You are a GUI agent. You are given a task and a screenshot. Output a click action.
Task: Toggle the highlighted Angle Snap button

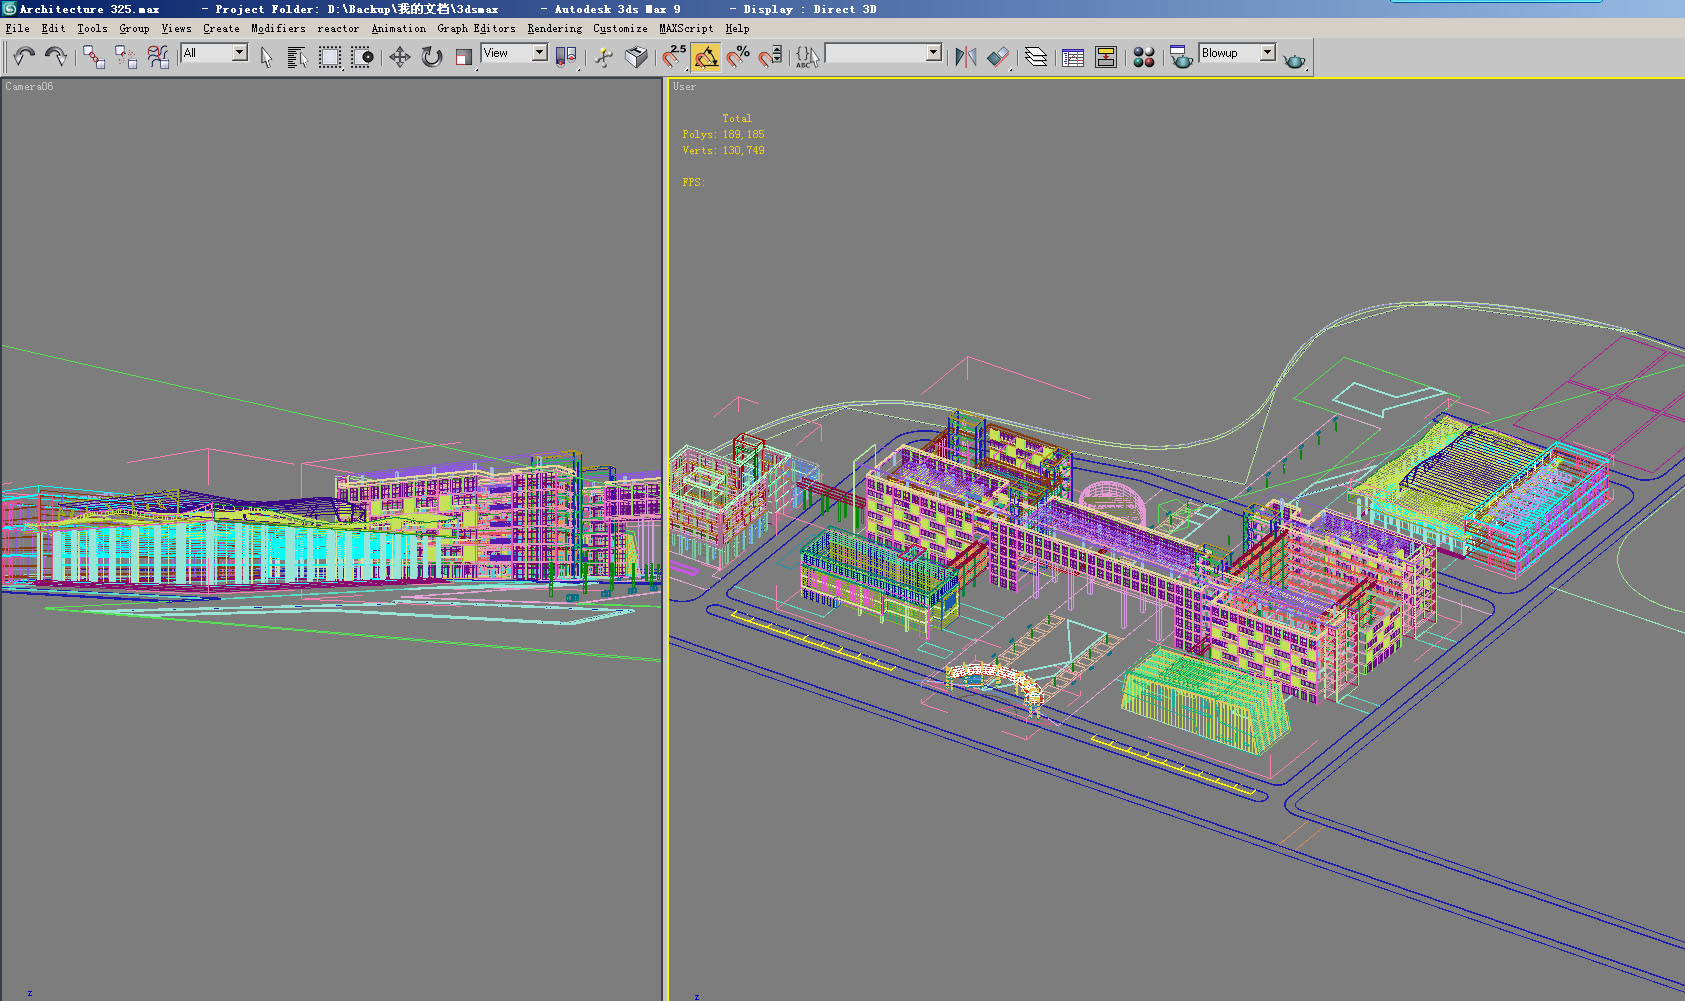[x=706, y=57]
